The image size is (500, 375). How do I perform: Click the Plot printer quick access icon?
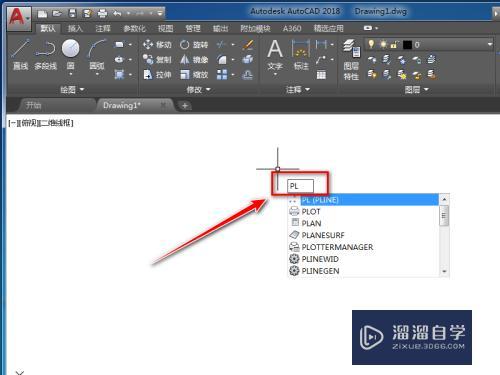point(102,14)
